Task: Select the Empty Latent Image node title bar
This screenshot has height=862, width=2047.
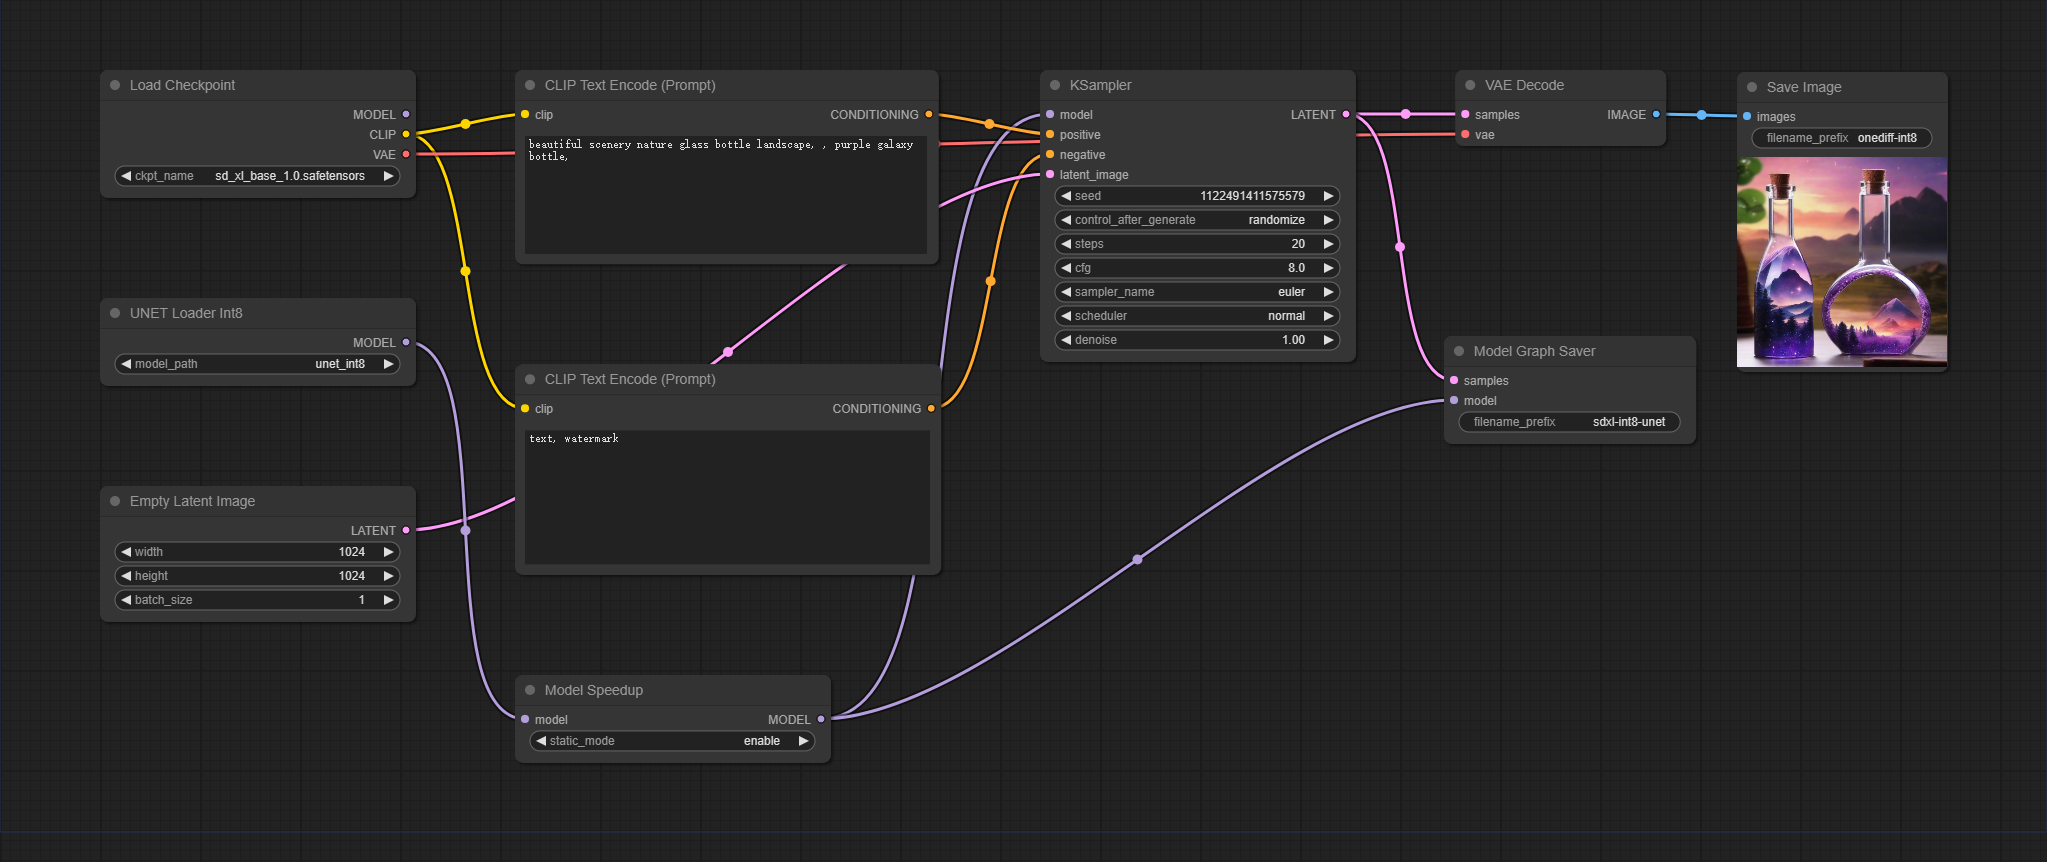Action: [x=192, y=502]
